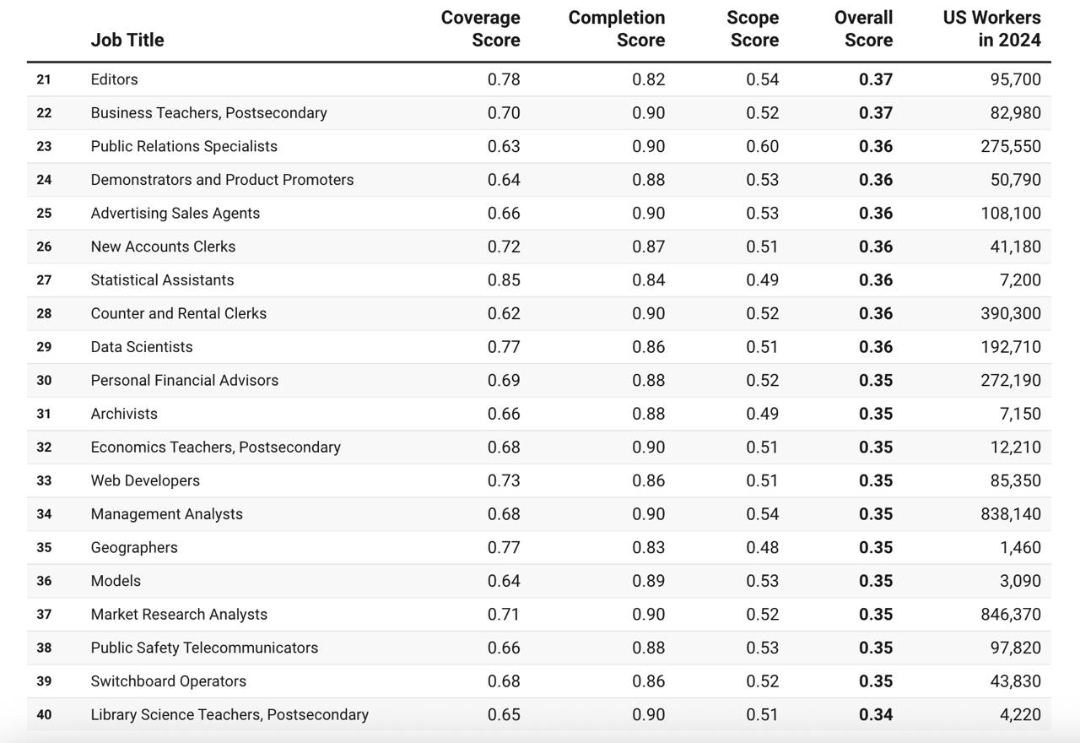Select the Scope Score column header
The image size is (1080, 743).
[753, 29]
